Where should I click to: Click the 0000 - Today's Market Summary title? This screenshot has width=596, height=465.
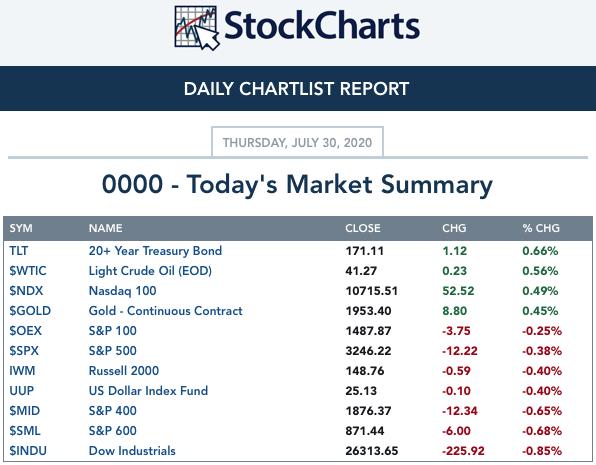tap(297, 185)
